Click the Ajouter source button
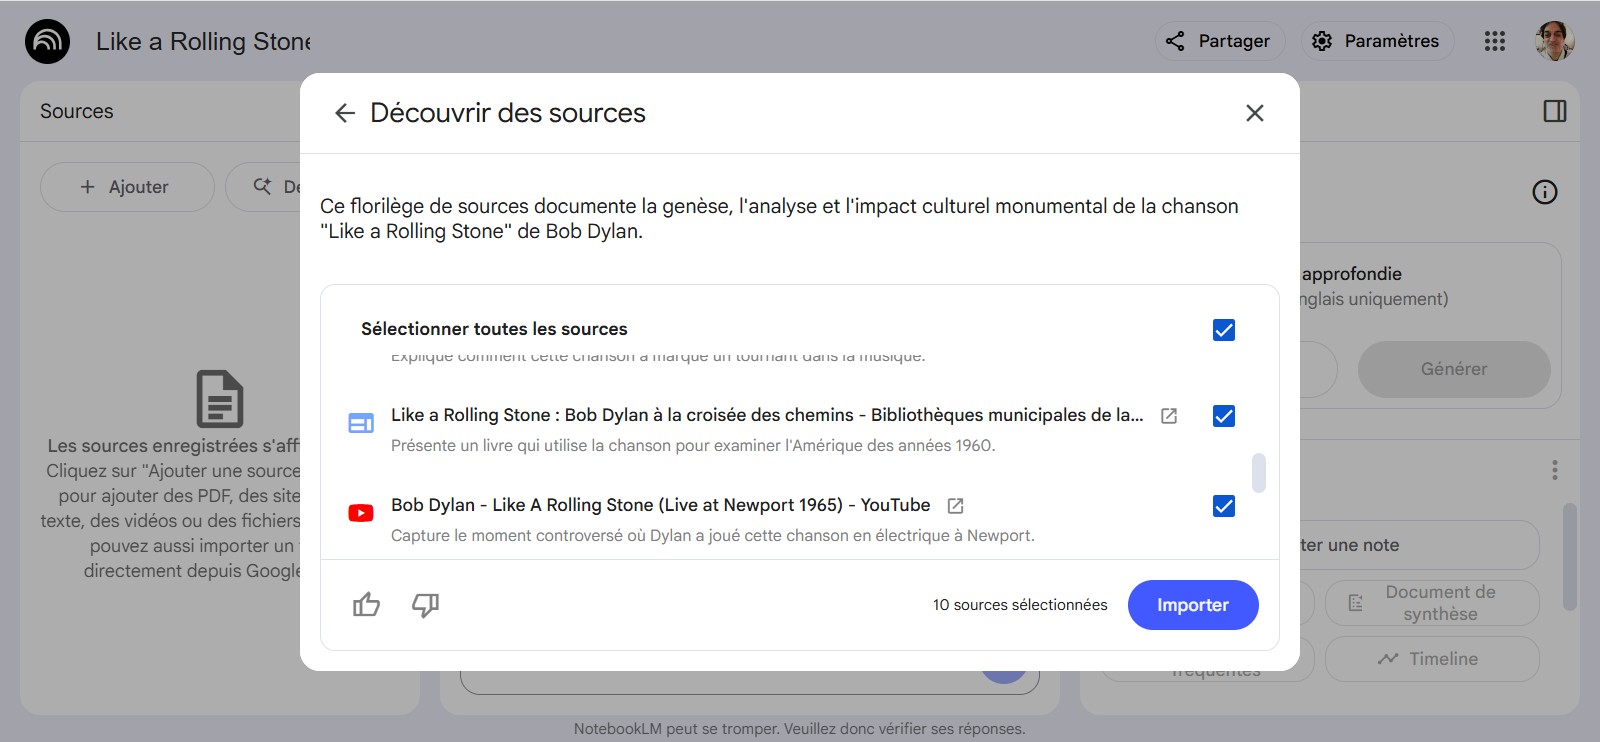Image resolution: width=1600 pixels, height=742 pixels. [x=127, y=187]
